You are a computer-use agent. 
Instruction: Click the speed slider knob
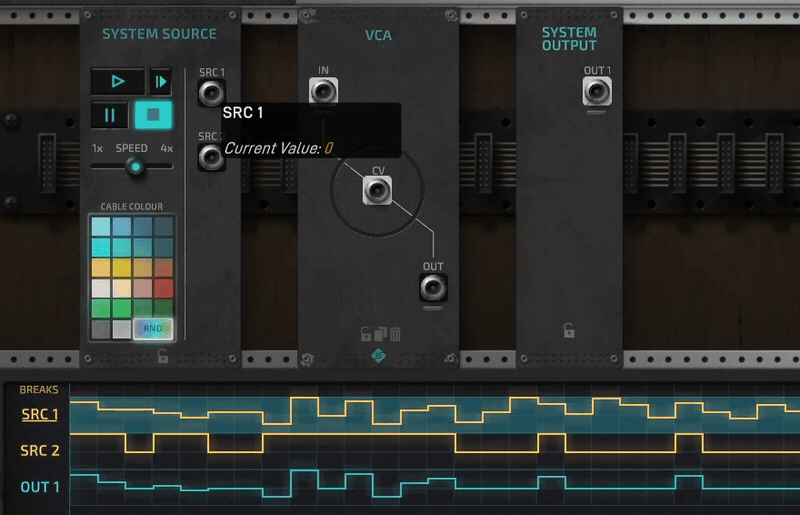[135, 166]
